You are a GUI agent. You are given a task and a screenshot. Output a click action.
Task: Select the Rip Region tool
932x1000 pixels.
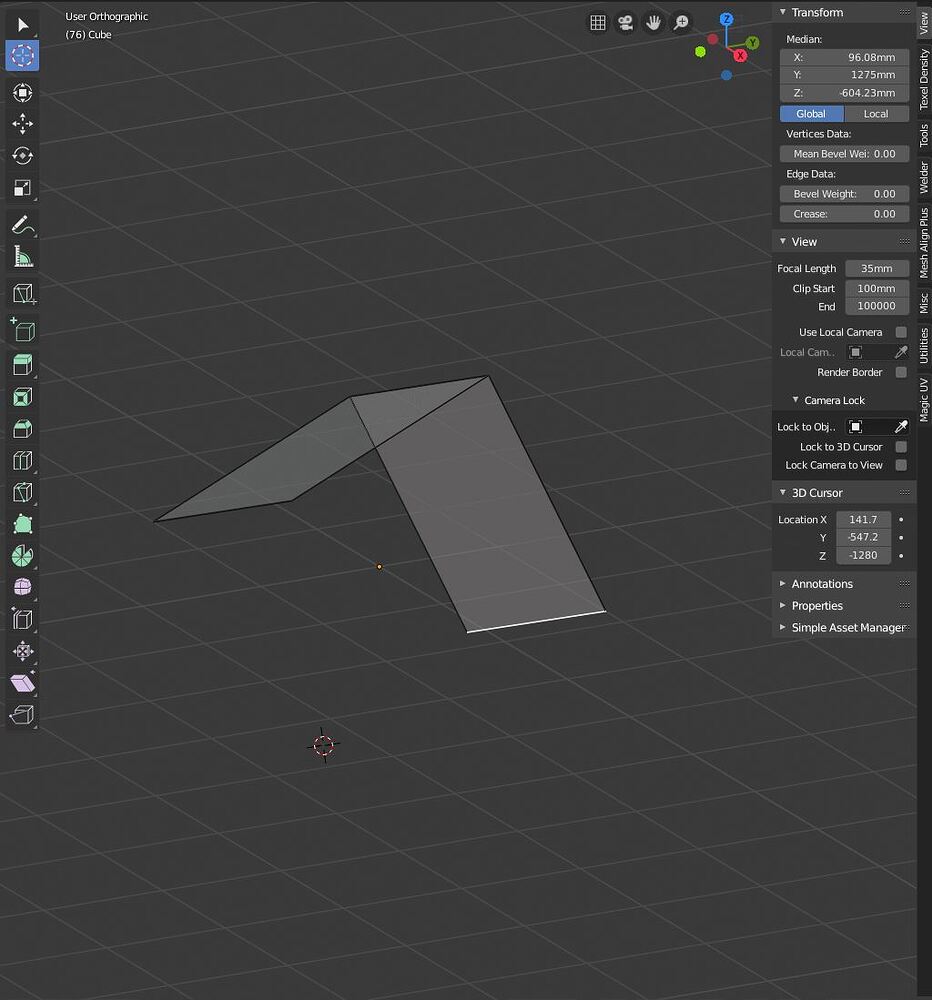coord(22,714)
